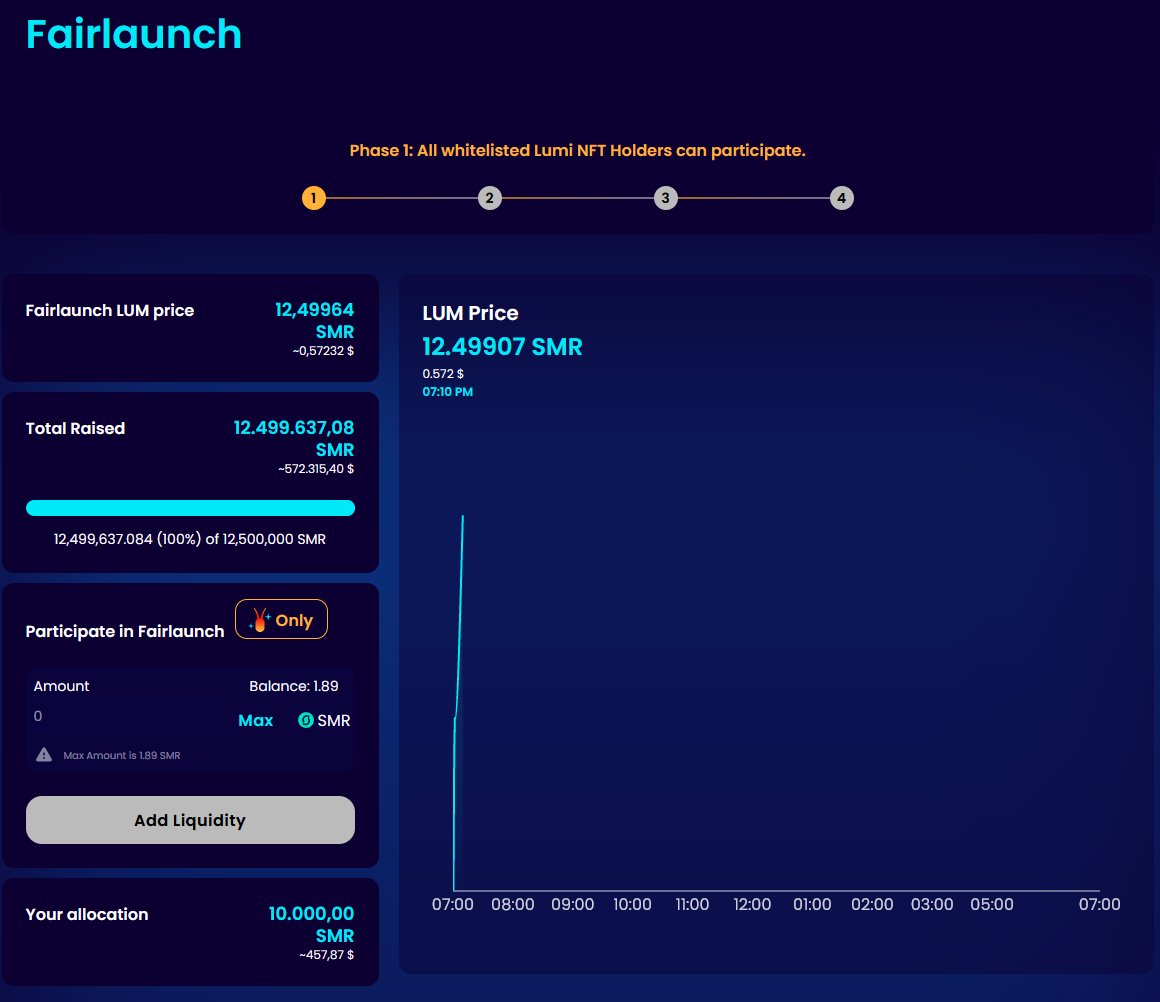This screenshot has width=1160, height=1002.
Task: Click the 12.499.637,08 SMR raised value
Action: [294, 438]
